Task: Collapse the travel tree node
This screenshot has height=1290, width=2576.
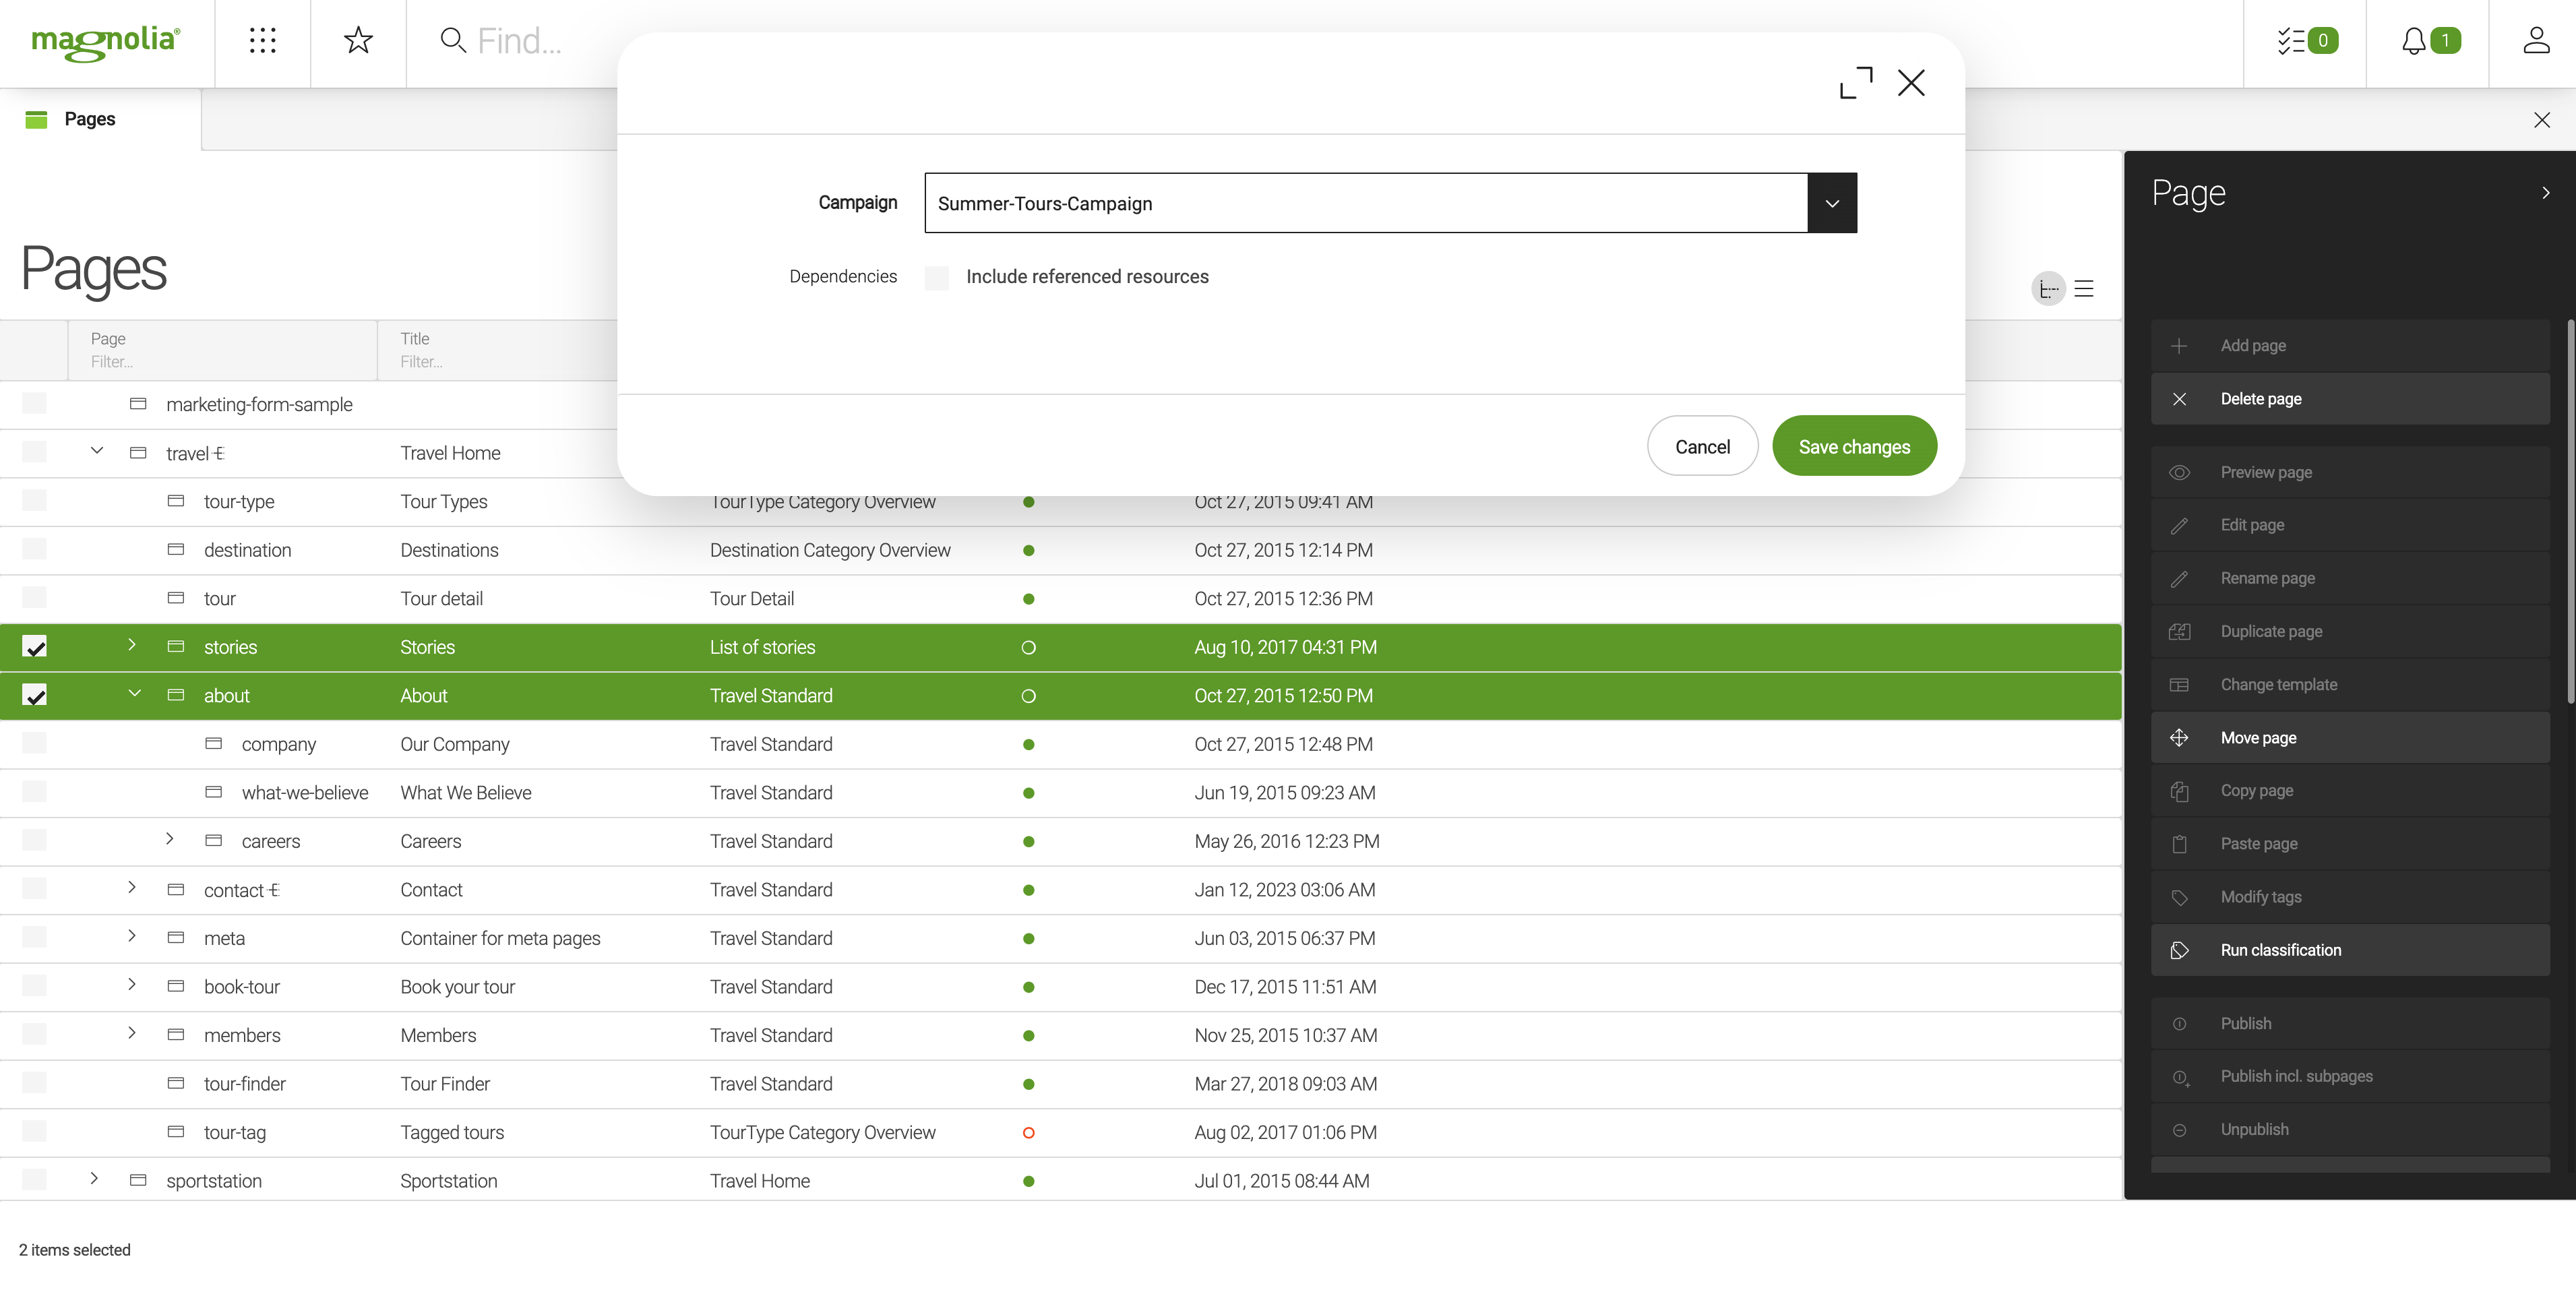Action: click(x=96, y=451)
